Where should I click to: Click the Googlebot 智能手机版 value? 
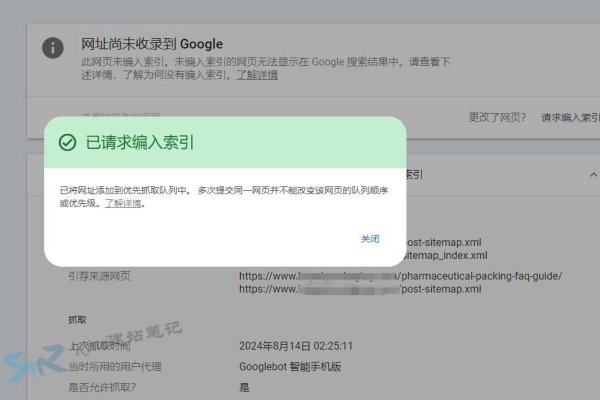click(x=290, y=367)
